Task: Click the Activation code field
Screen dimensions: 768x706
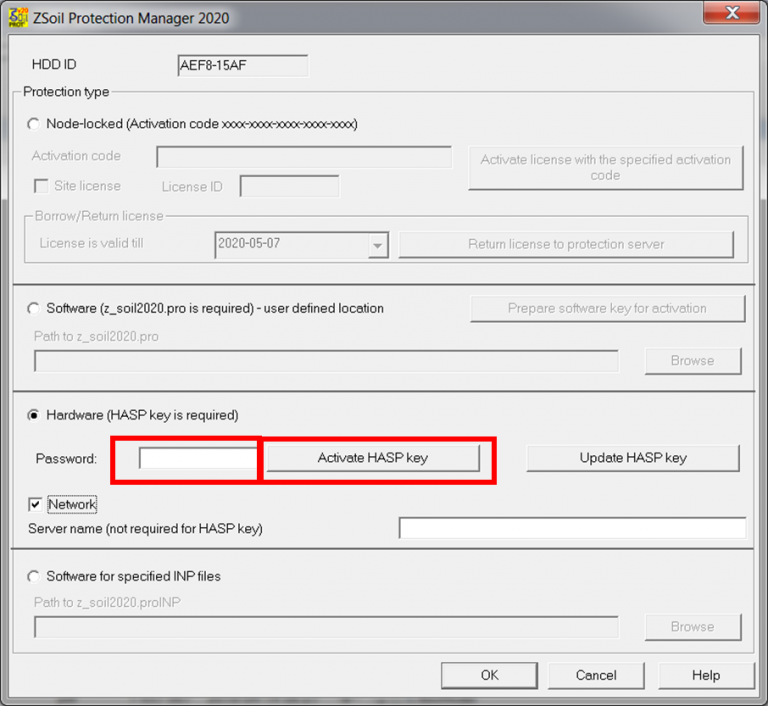Action: point(304,157)
